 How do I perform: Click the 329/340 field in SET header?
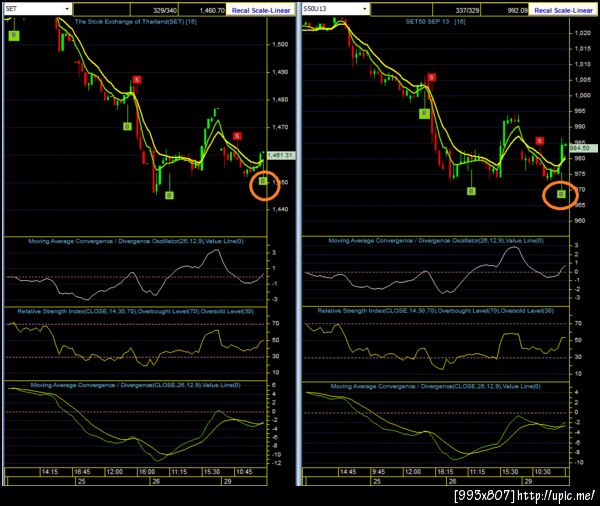pyautogui.click(x=154, y=10)
